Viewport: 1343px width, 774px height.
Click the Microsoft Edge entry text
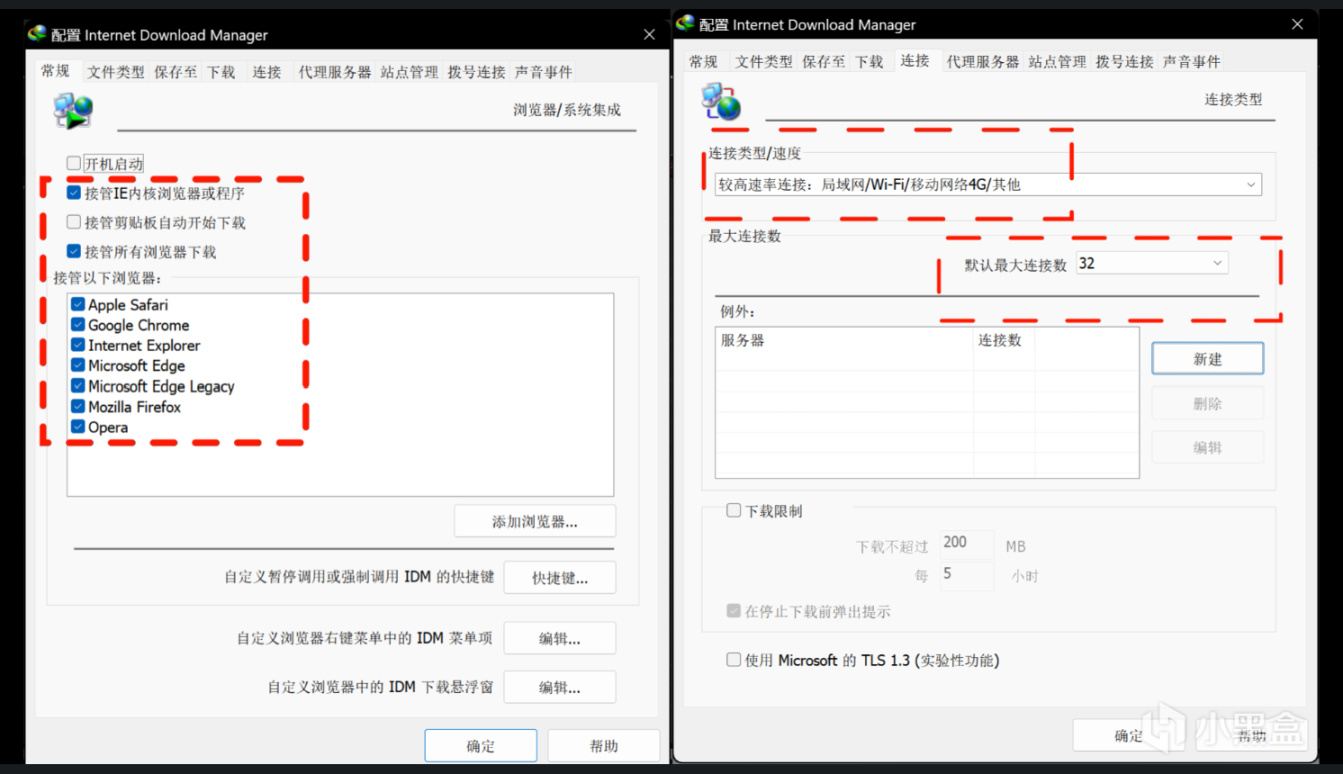pos(137,366)
